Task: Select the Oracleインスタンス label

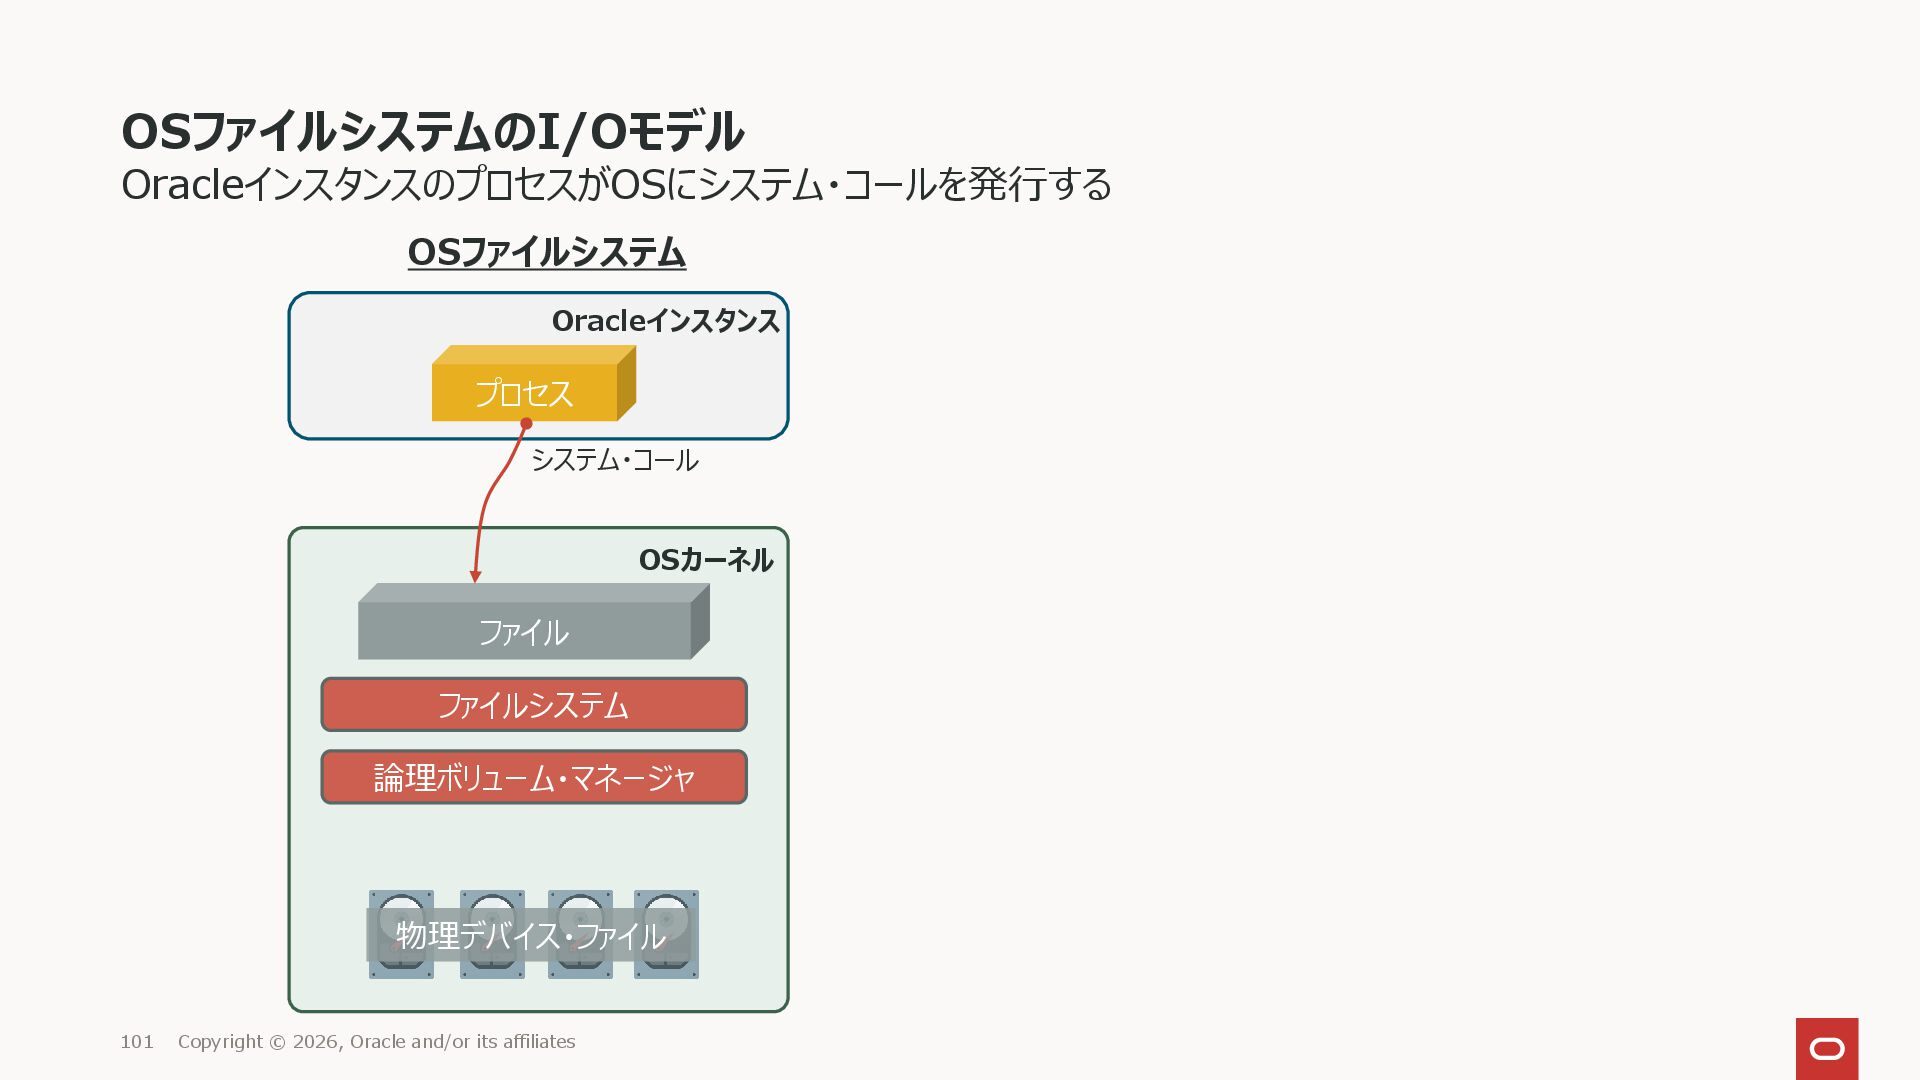Action: click(665, 321)
